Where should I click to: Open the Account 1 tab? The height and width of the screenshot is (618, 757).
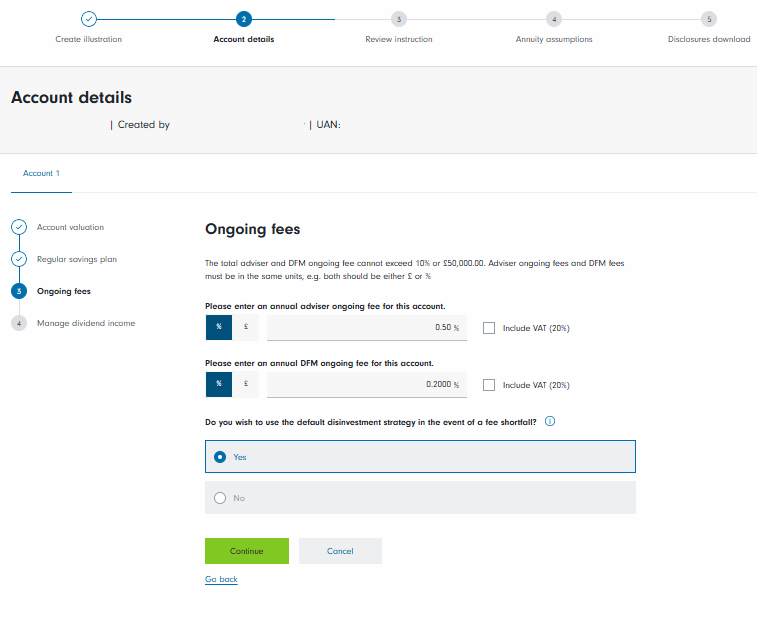point(41,173)
